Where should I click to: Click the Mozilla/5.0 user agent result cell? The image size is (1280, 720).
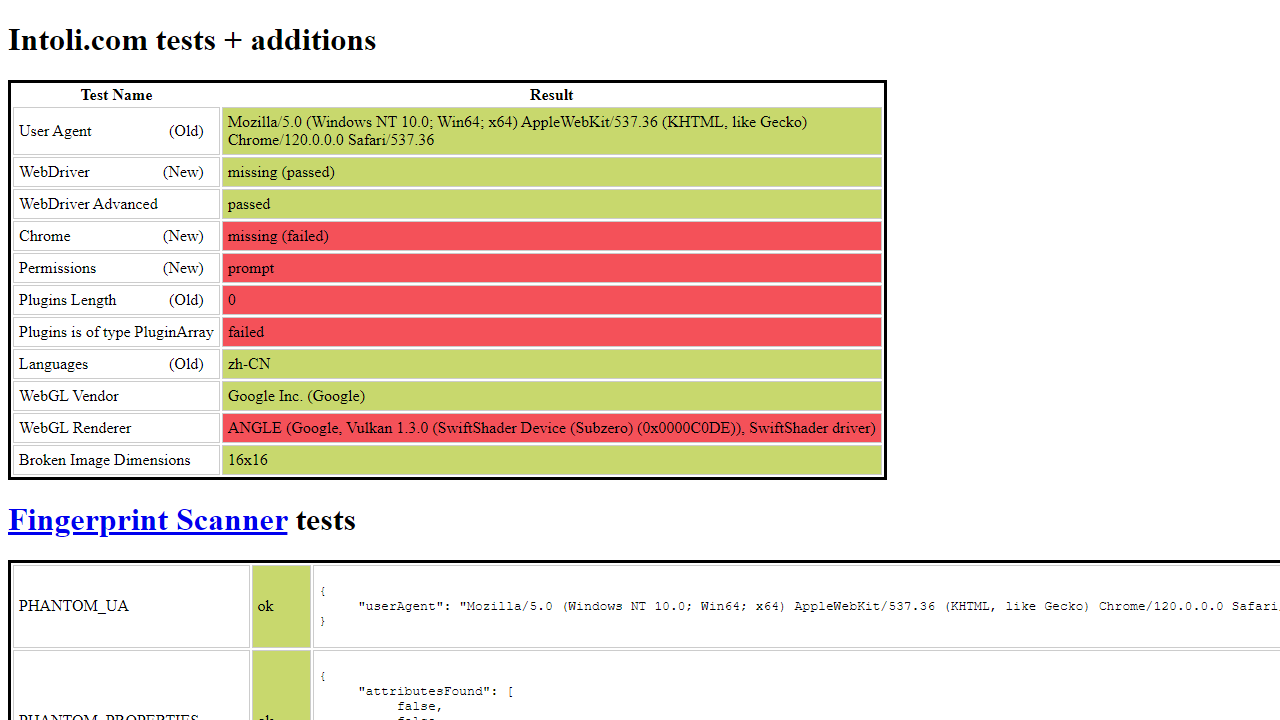(x=552, y=131)
